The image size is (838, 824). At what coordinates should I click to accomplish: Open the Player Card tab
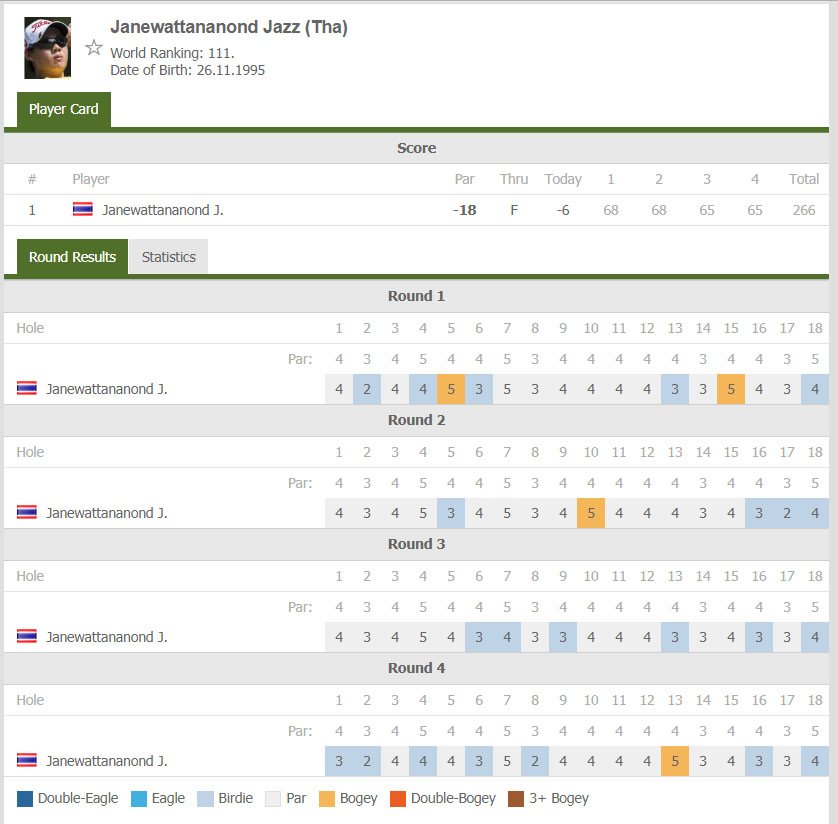pyautogui.click(x=64, y=110)
